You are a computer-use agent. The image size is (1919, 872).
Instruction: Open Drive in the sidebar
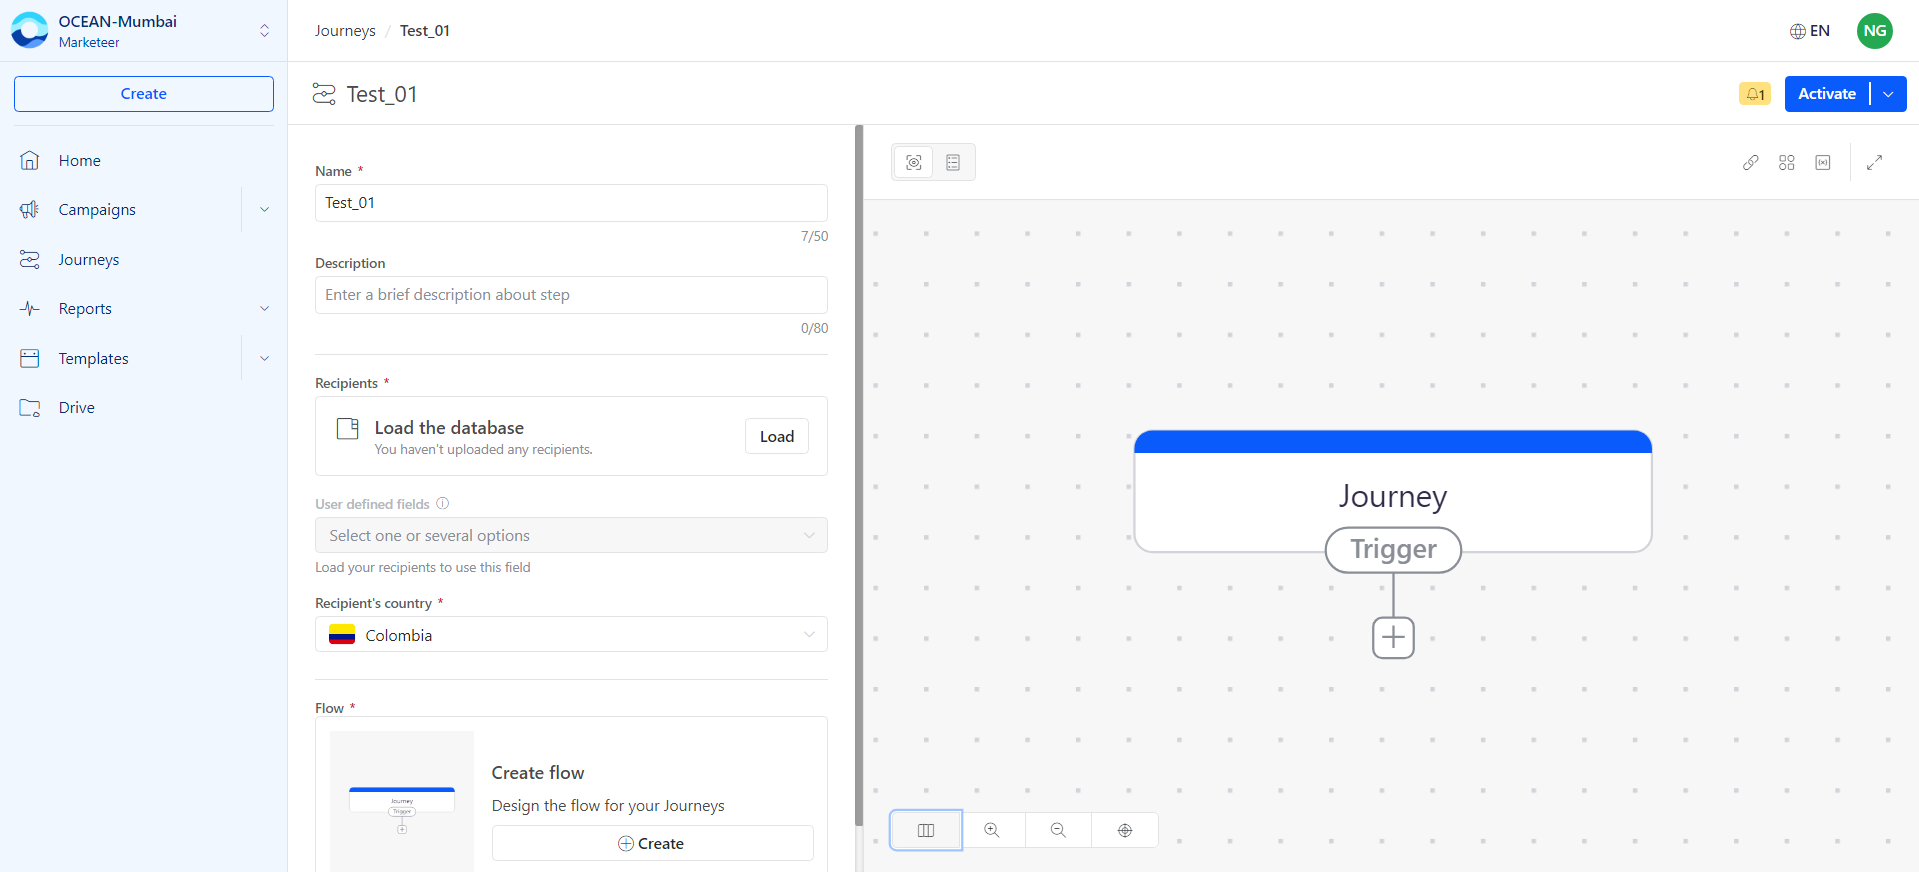click(76, 407)
